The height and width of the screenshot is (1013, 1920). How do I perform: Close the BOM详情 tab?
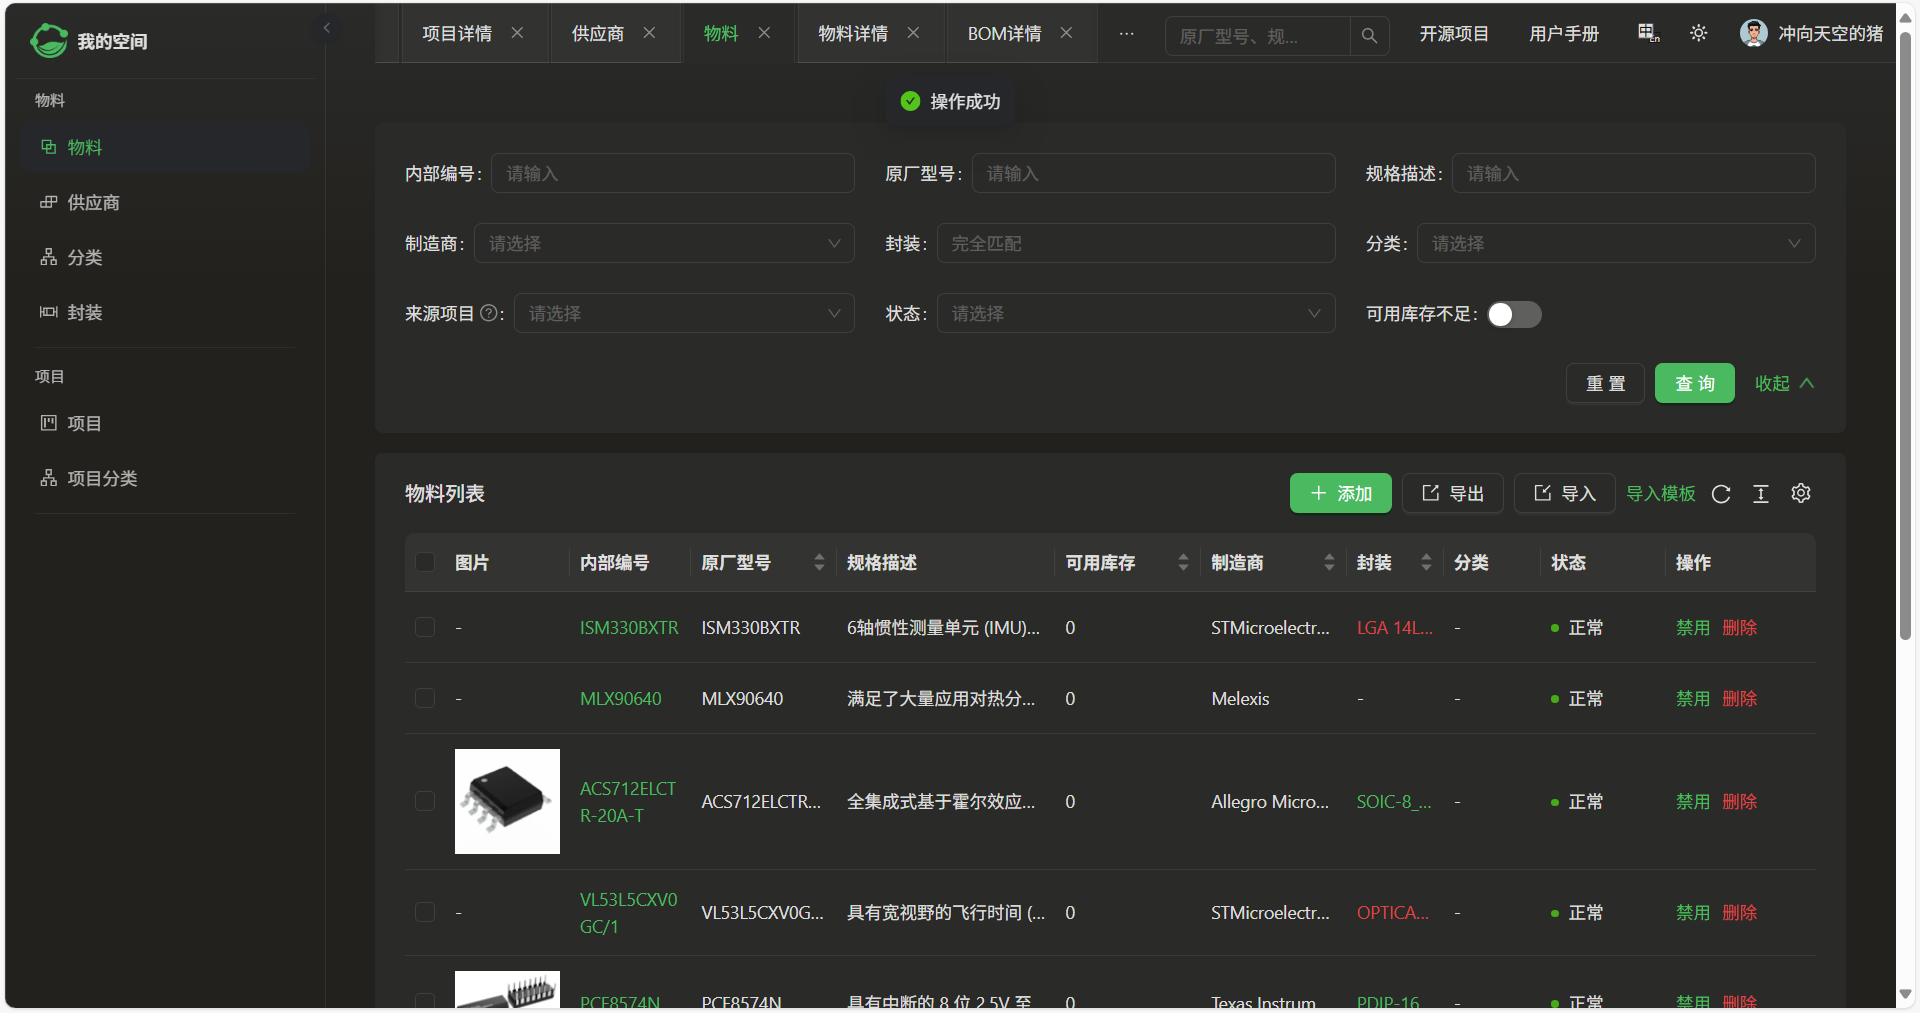point(1067,33)
